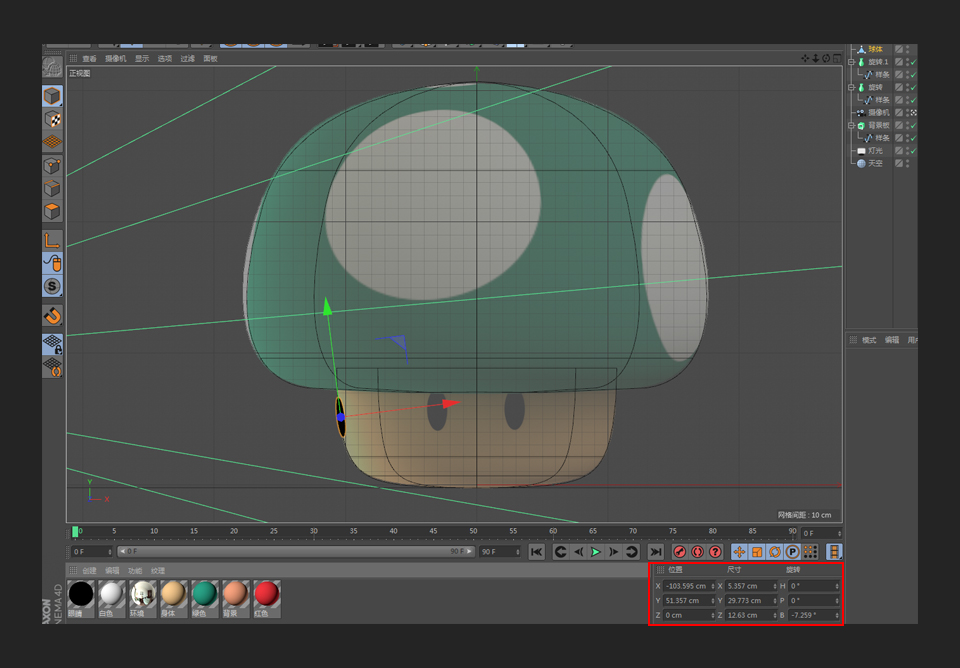Image resolution: width=960 pixels, height=668 pixels.
Task: Activate the Texture mode checkered cube icon
Action: coord(52,120)
